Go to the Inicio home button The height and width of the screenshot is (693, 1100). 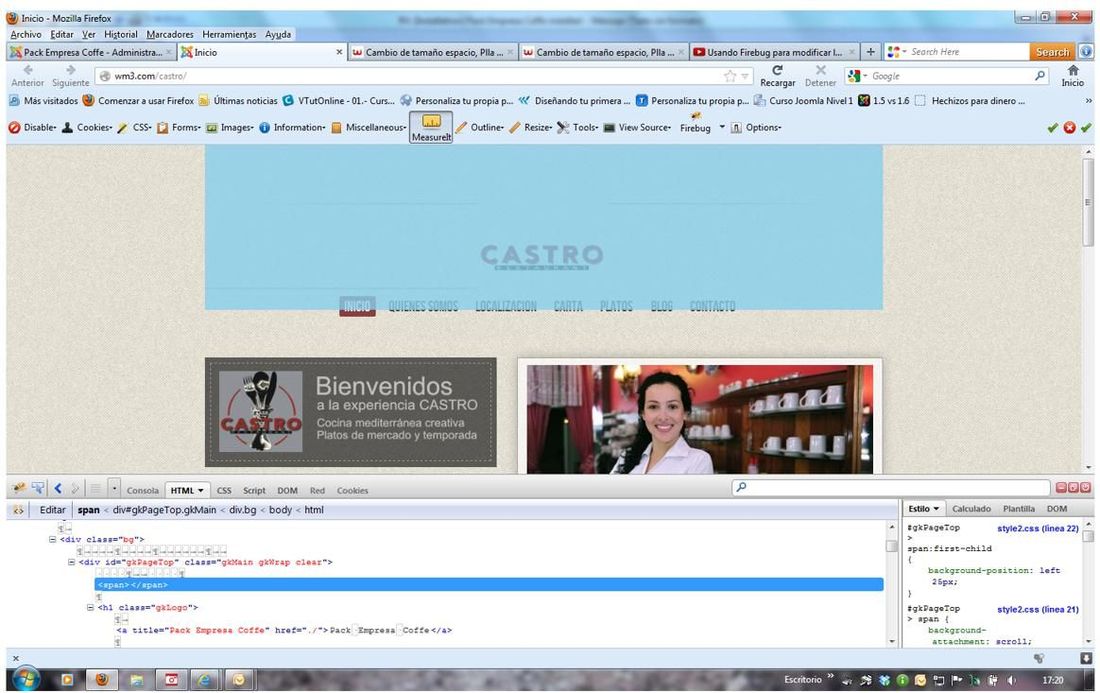(1073, 76)
